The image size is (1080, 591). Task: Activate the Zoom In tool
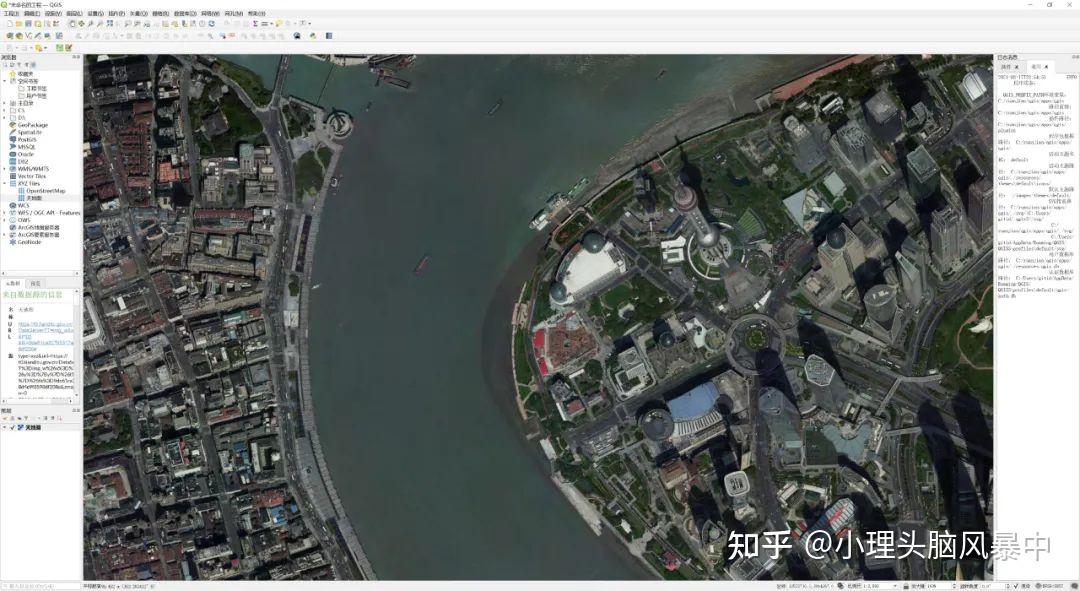(90, 23)
